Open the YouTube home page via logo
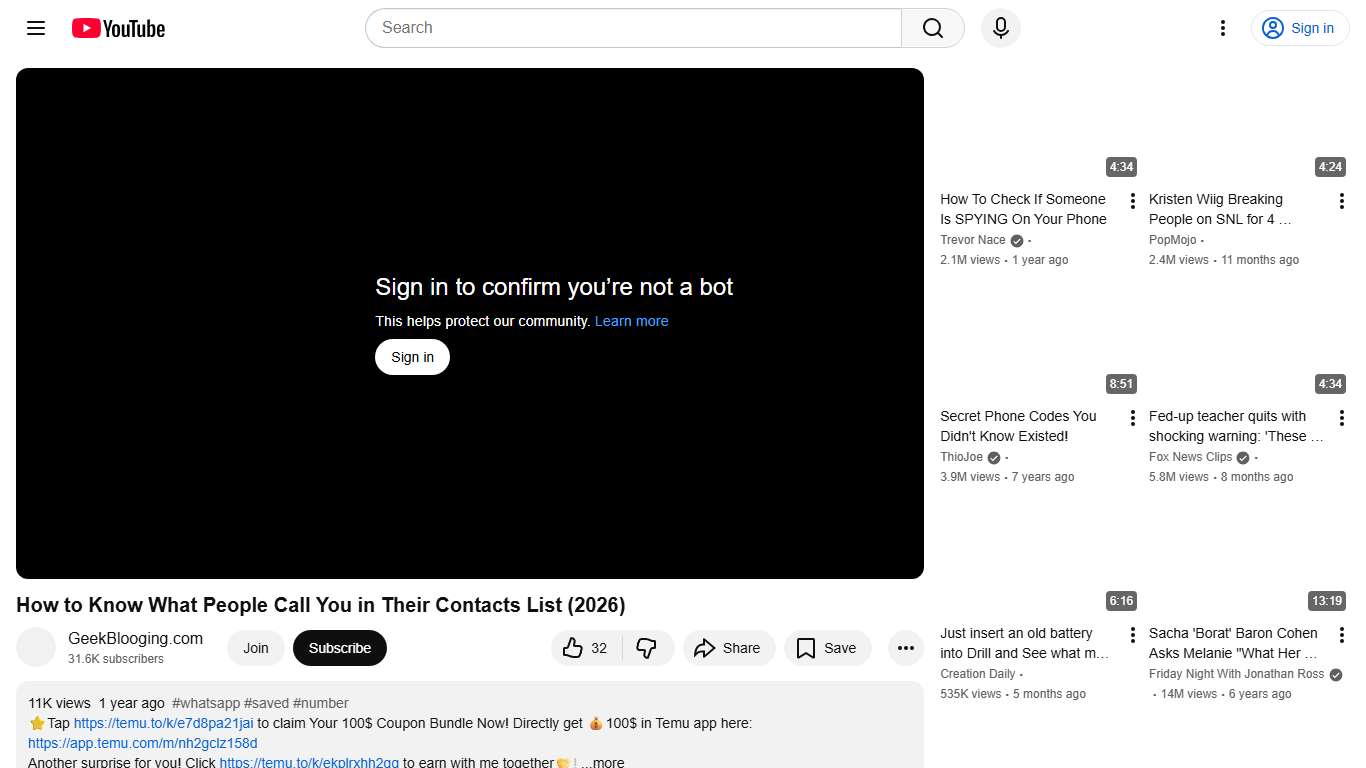The width and height of the screenshot is (1366, 768). point(117,28)
